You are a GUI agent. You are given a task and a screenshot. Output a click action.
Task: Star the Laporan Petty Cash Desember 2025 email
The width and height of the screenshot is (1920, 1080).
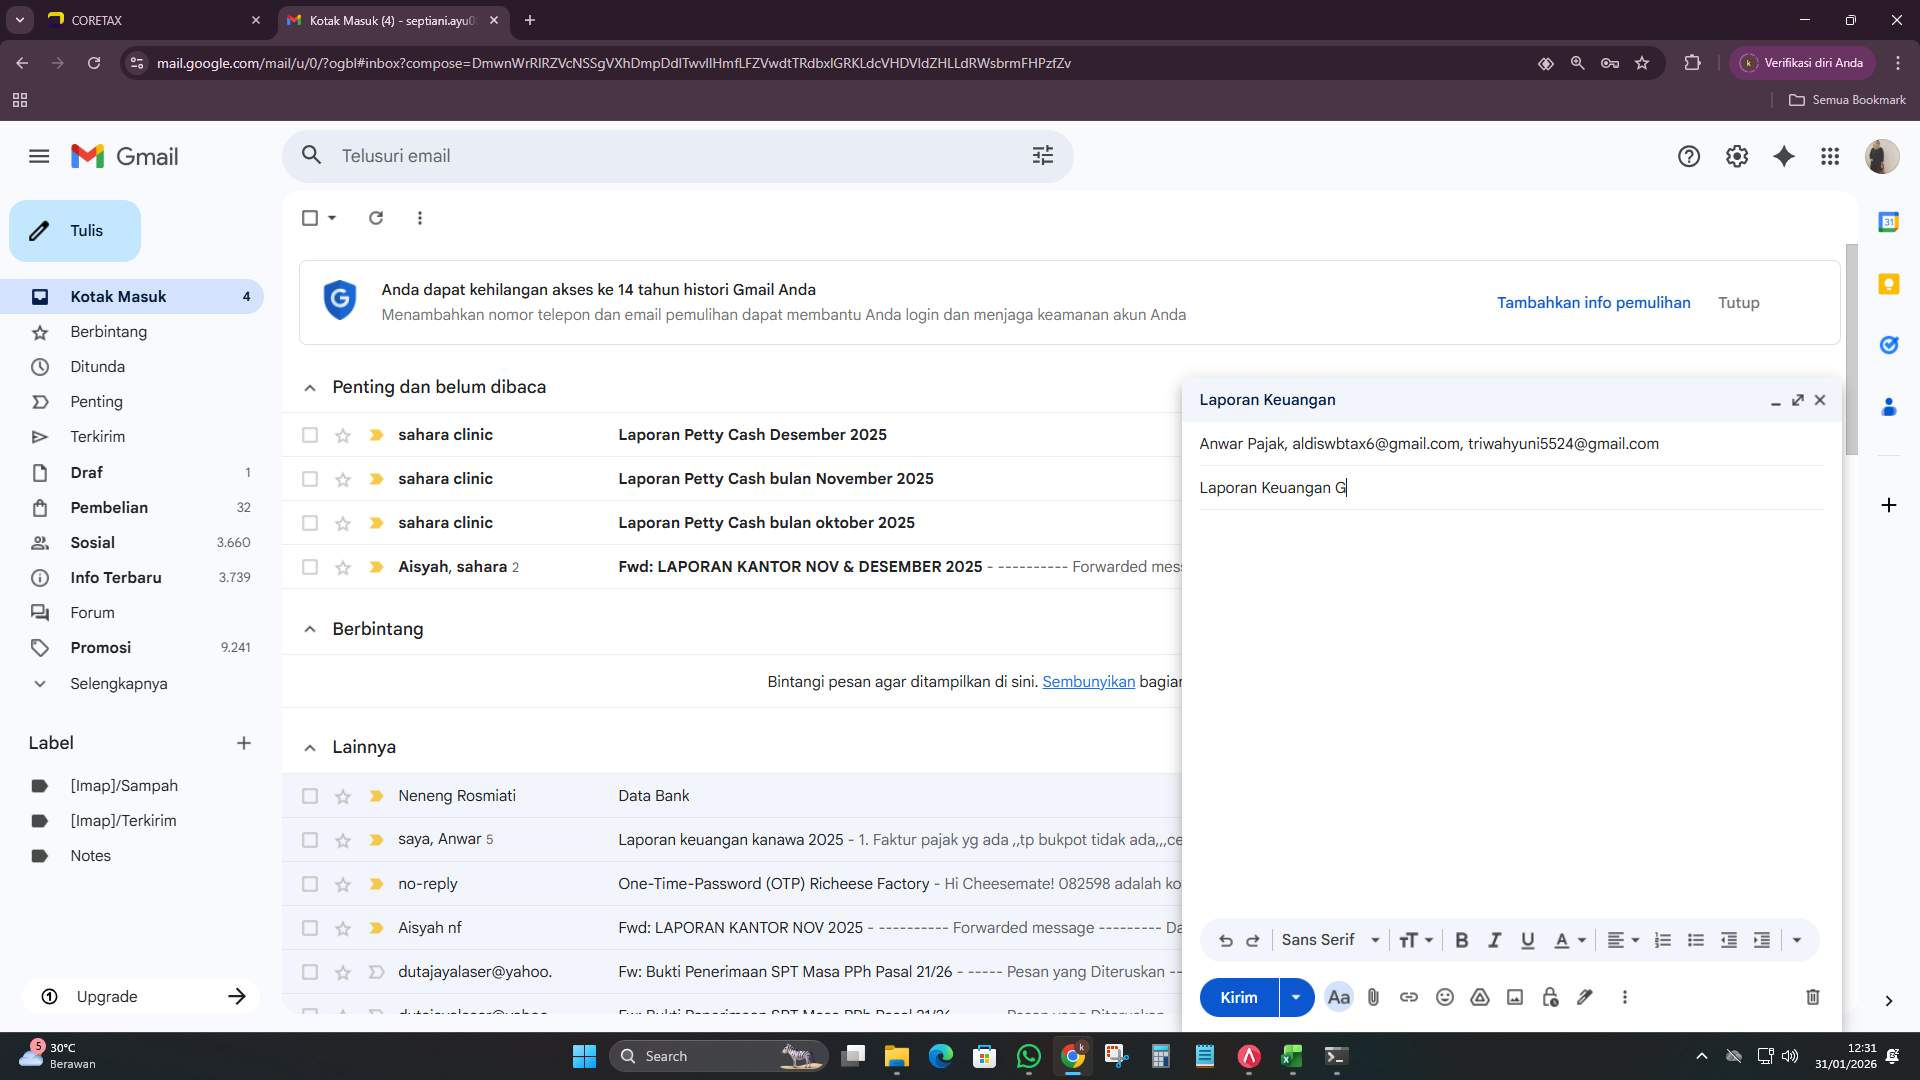point(343,434)
